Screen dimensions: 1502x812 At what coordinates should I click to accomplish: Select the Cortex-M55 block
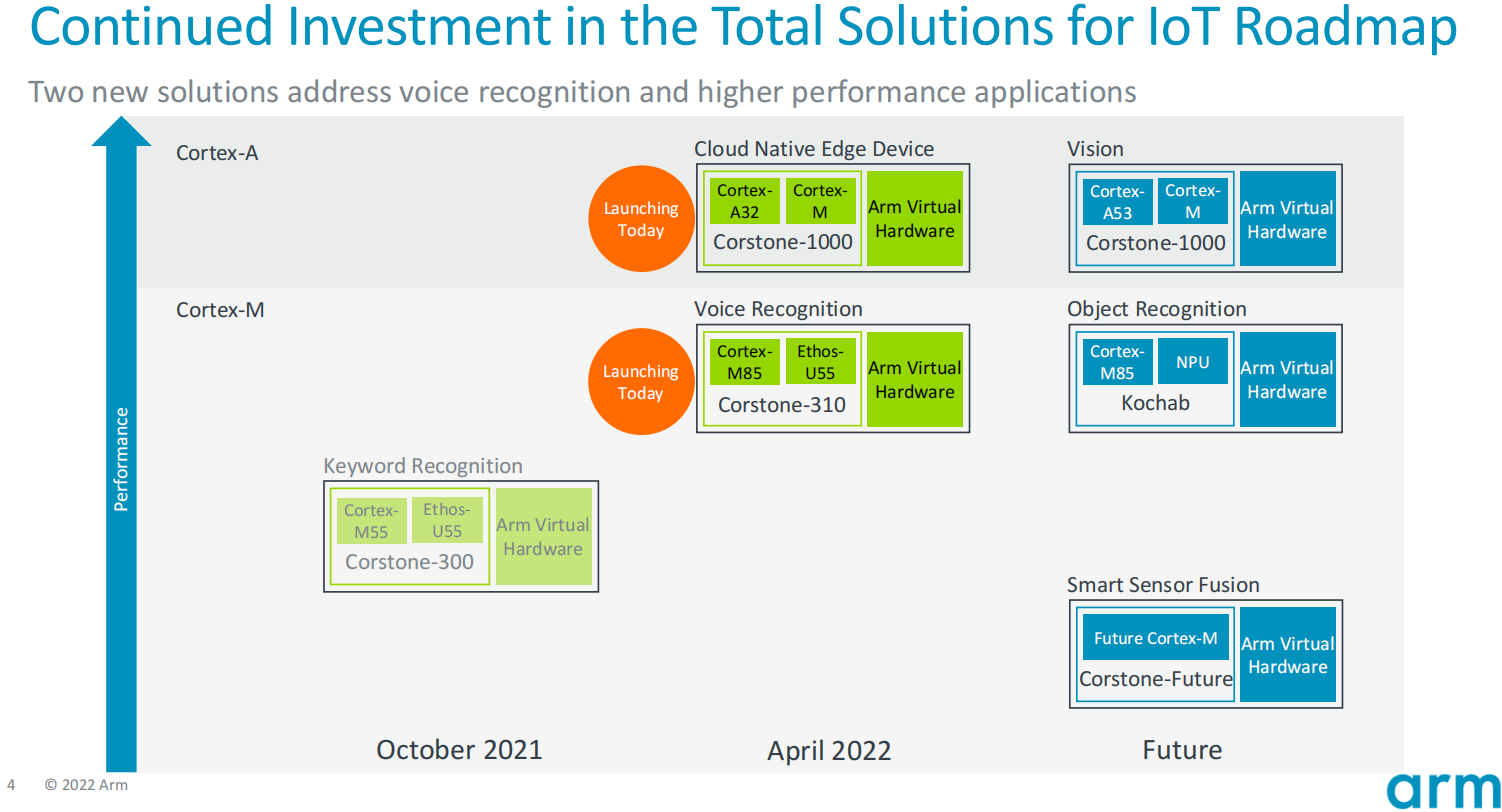click(x=372, y=521)
